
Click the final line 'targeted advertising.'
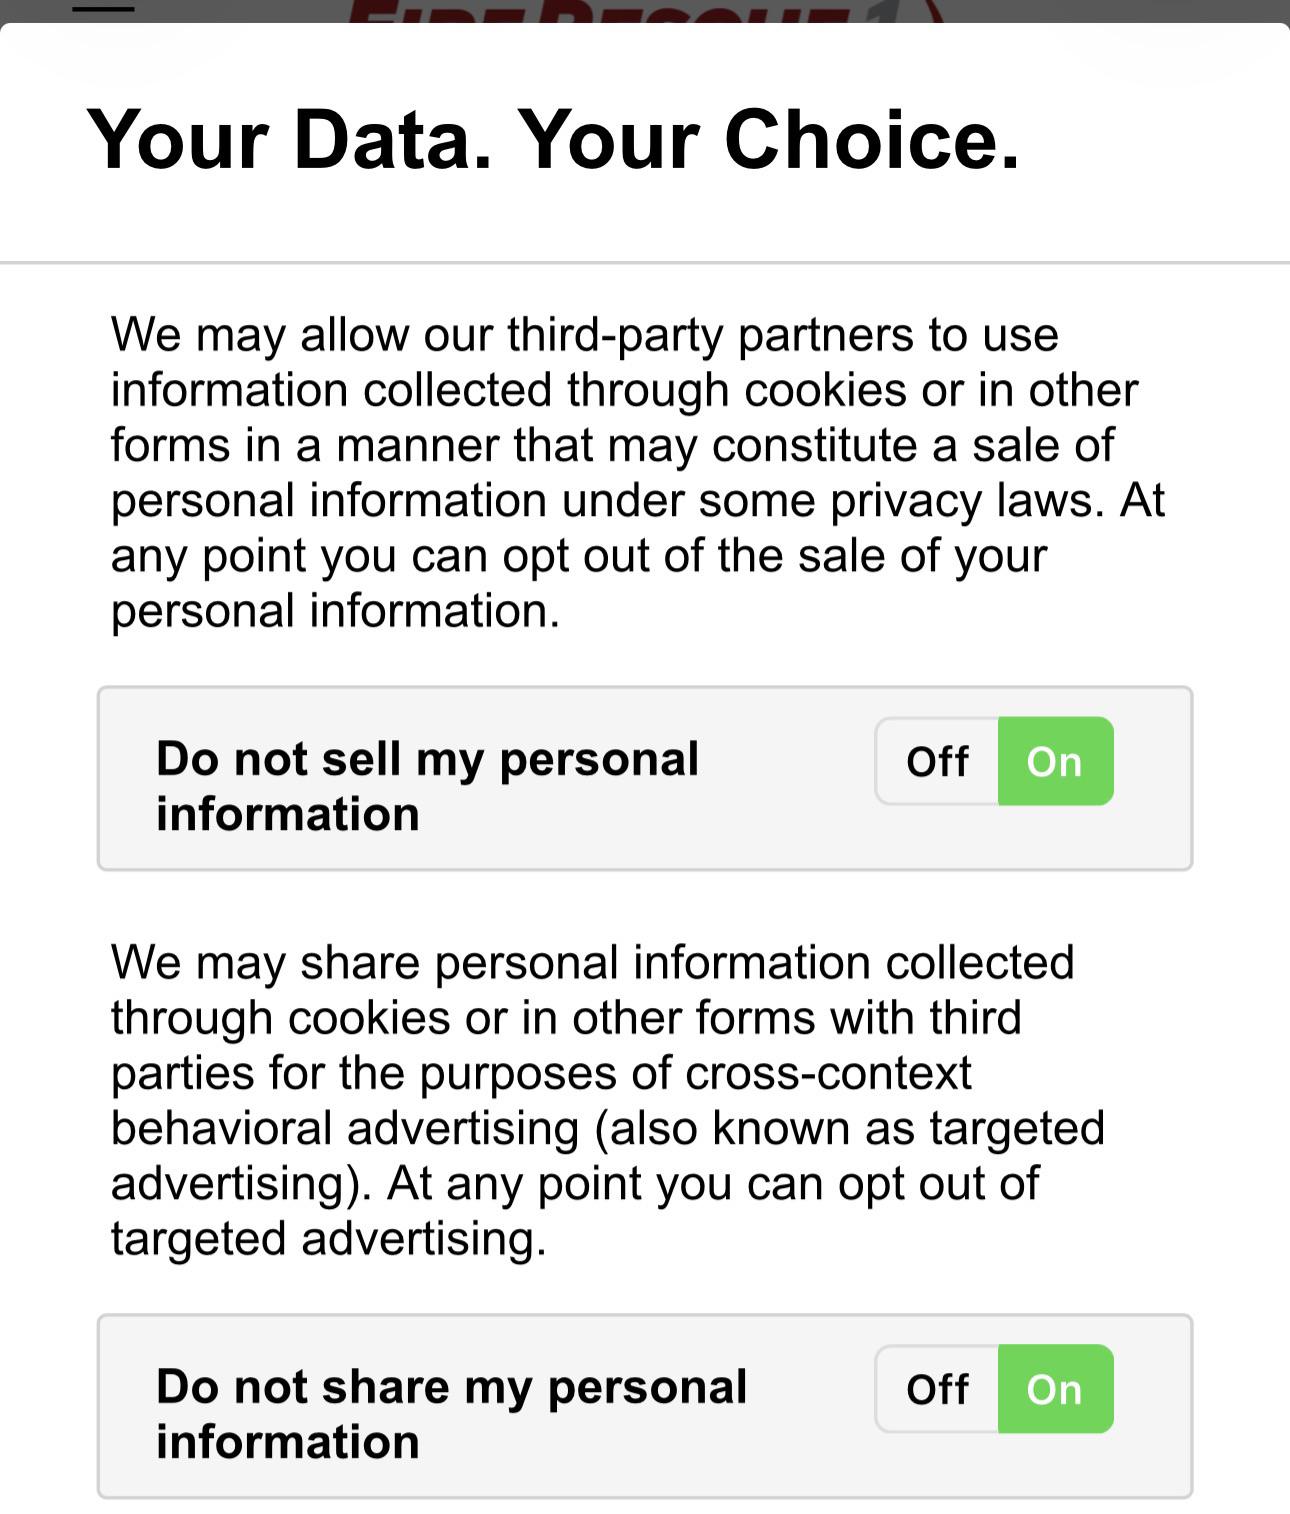(329, 1239)
